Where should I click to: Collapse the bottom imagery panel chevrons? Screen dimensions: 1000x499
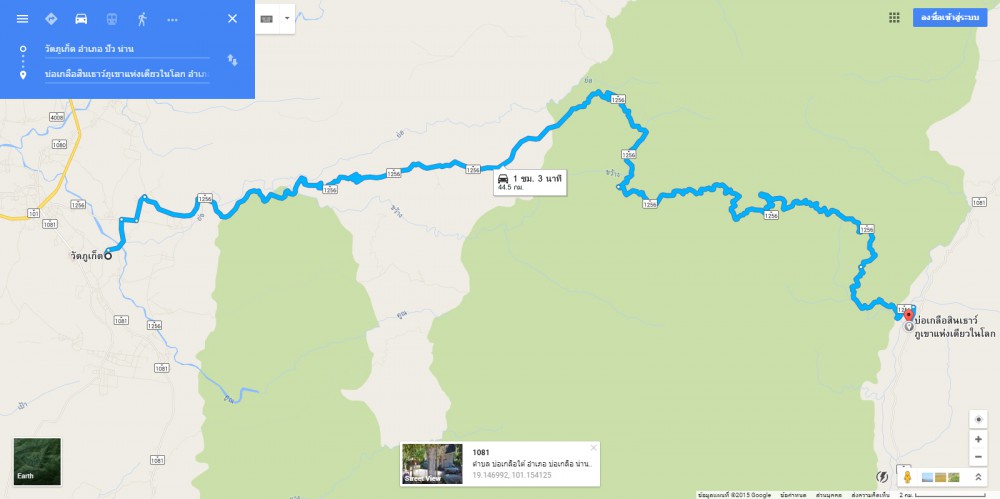point(978,477)
